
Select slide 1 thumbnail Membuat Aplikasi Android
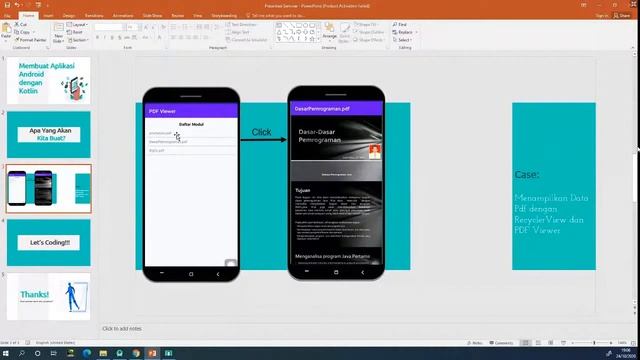click(x=49, y=80)
